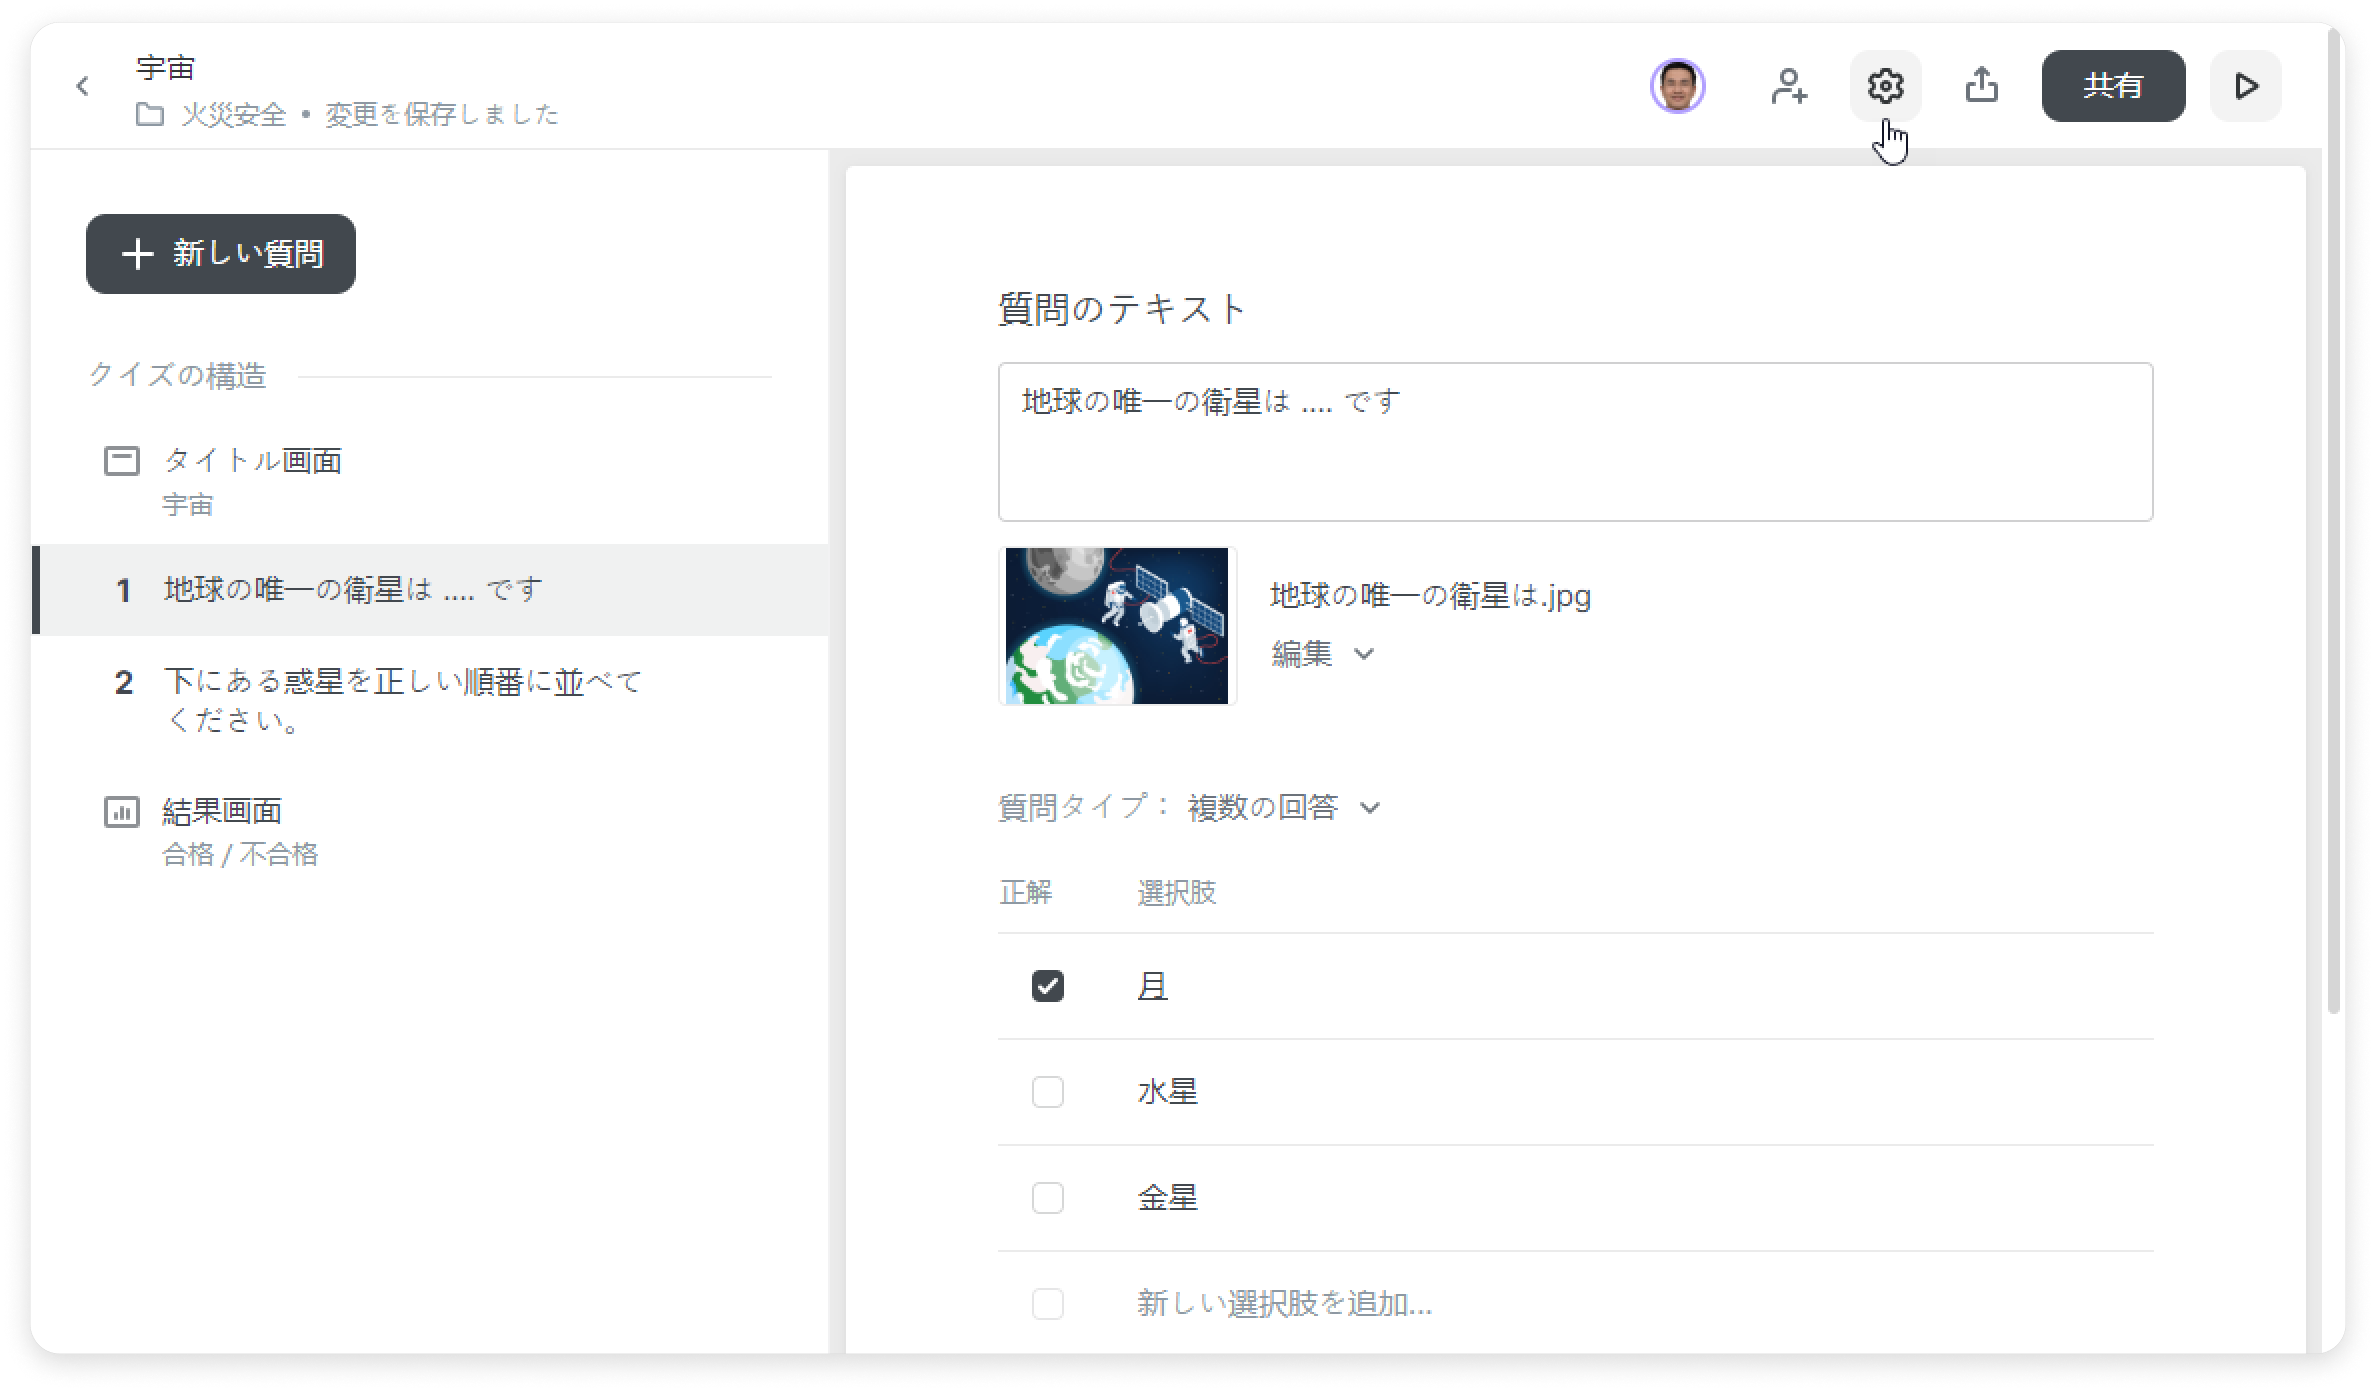Click the back arrow icon
Screen dimensions: 2376x1392
[83, 87]
